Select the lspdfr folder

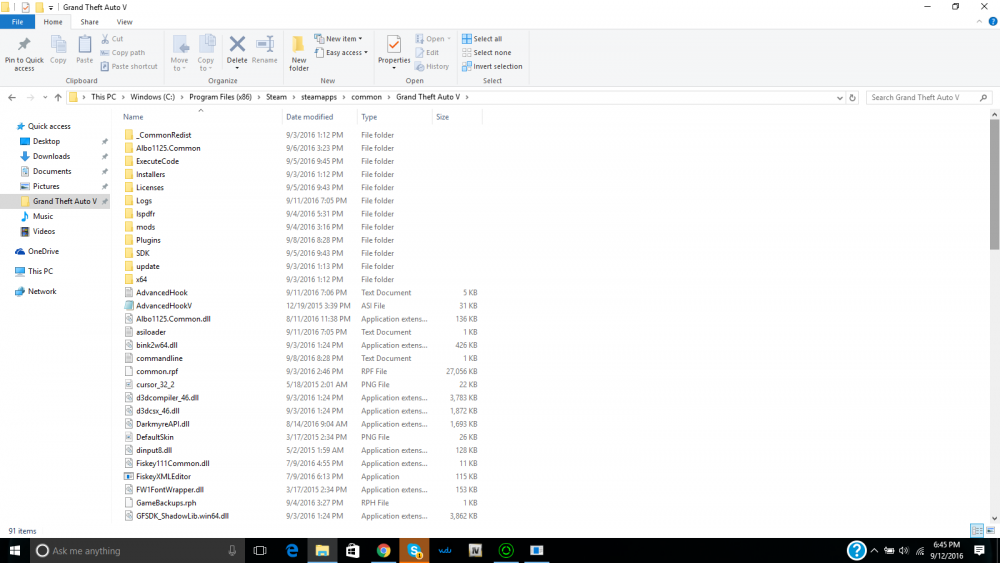click(145, 214)
